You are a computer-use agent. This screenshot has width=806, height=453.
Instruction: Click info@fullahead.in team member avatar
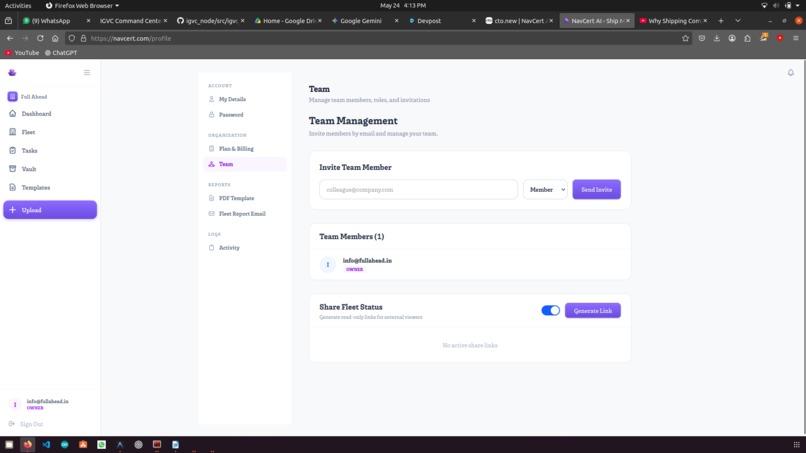[x=327, y=264]
